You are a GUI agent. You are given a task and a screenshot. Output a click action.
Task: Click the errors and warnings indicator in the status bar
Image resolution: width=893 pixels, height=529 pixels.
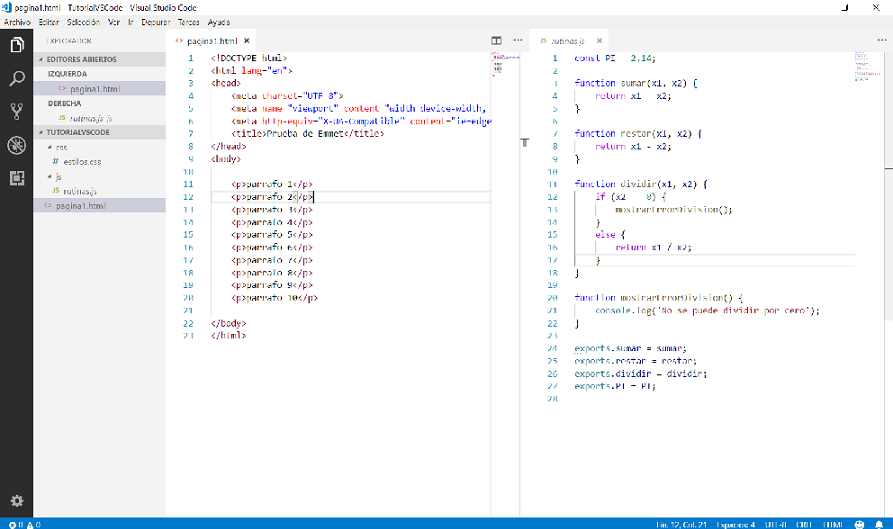tap(25, 524)
